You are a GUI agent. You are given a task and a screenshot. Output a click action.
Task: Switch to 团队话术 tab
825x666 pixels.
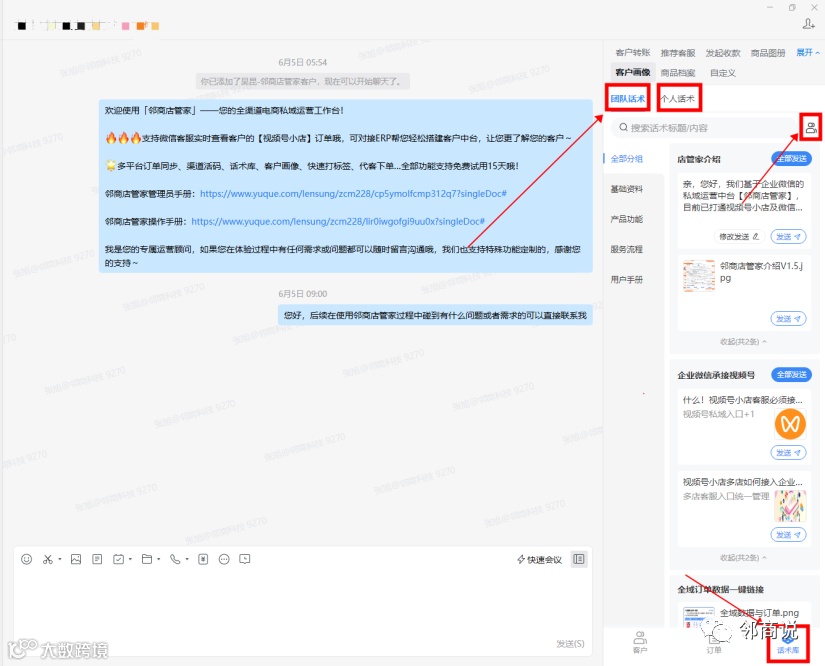coord(628,98)
